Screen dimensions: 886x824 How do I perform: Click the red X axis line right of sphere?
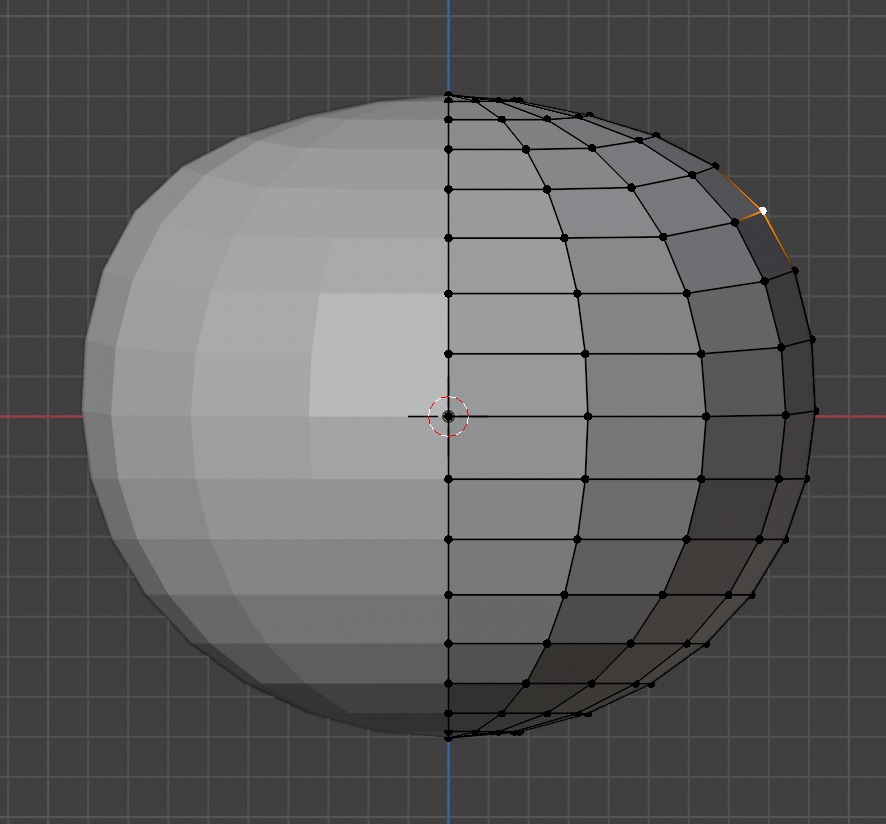pos(850,416)
